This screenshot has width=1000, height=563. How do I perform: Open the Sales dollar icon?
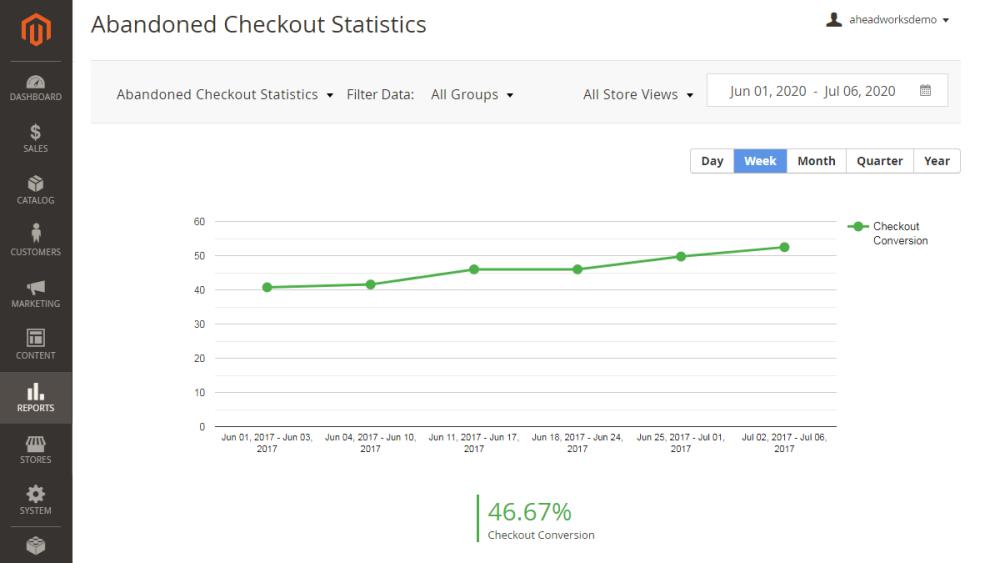click(x=36, y=132)
